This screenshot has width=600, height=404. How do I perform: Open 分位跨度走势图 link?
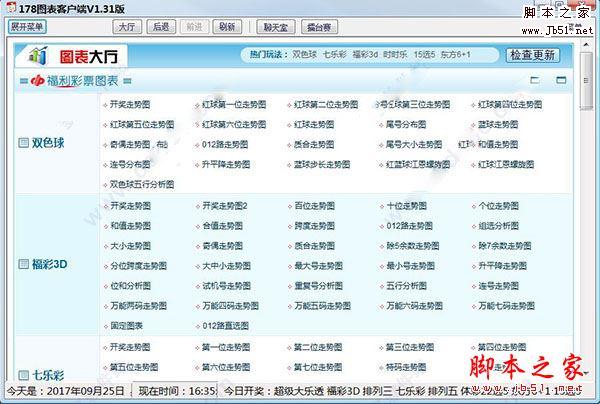point(139,266)
